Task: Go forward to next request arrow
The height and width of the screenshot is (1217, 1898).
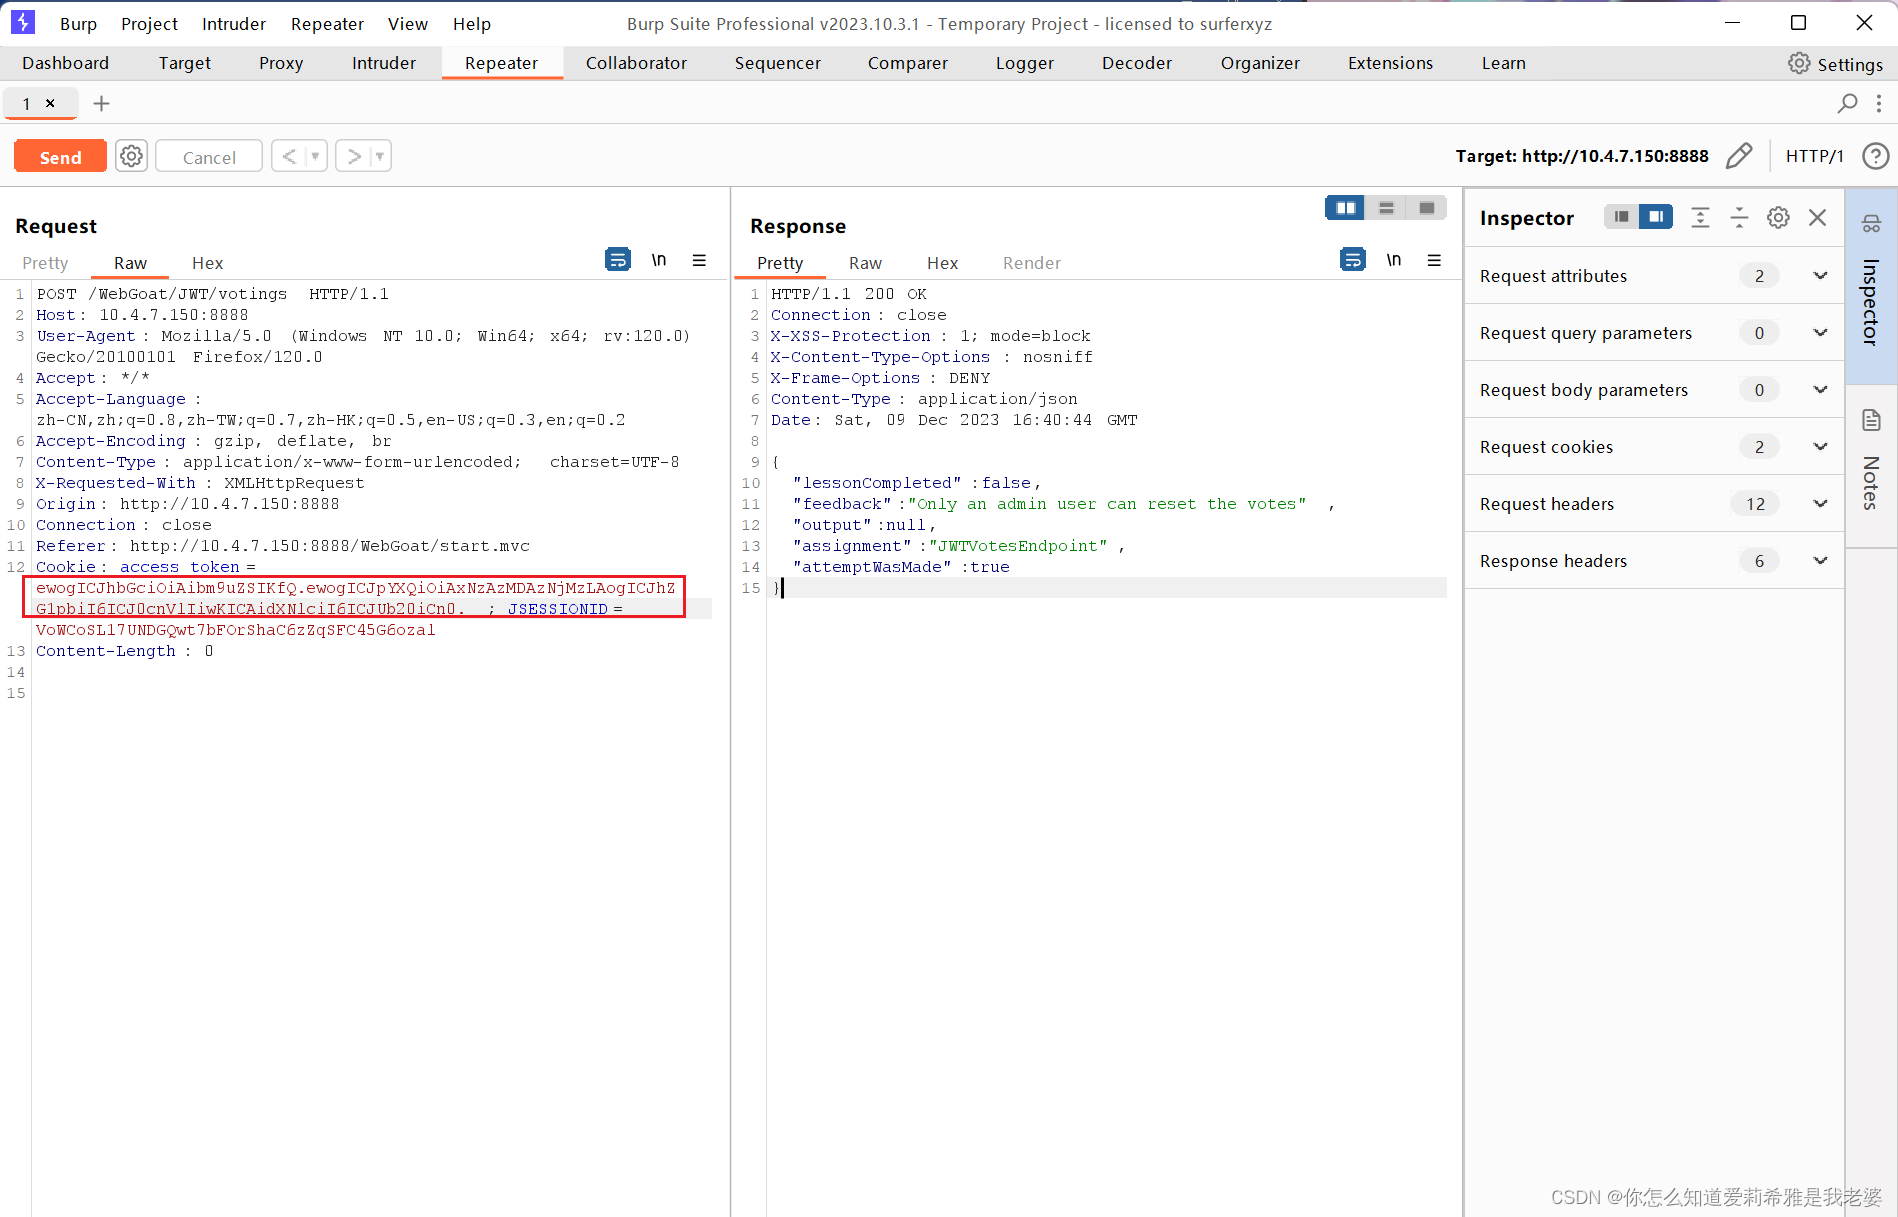Action: coord(353,156)
